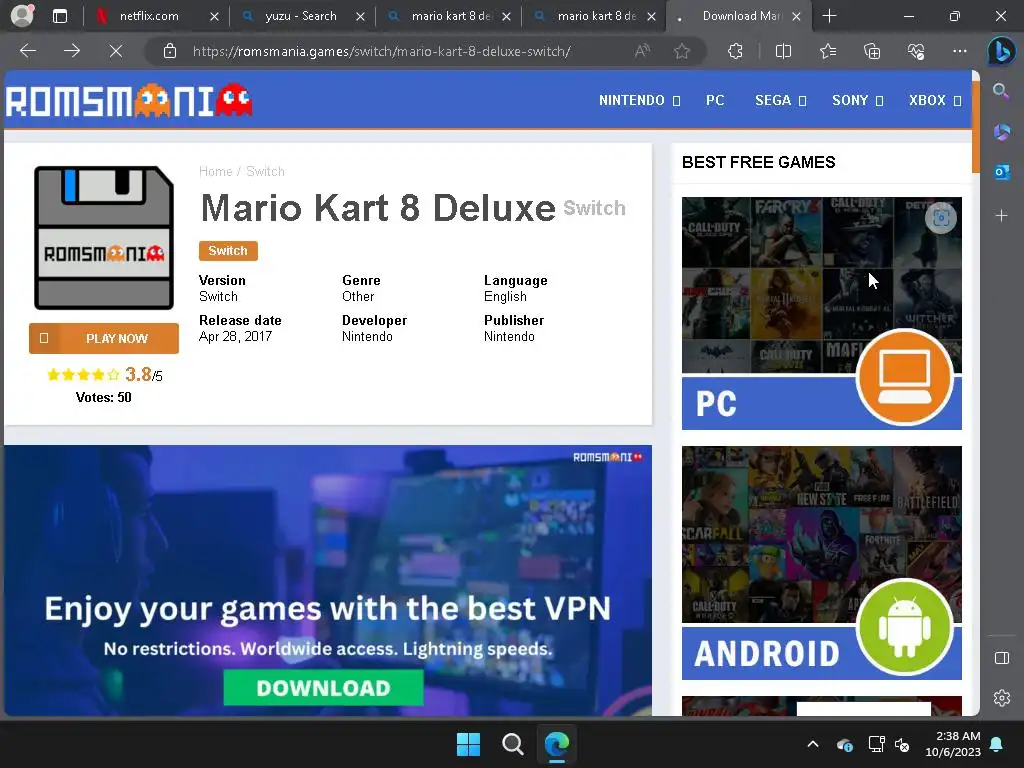Open the notification bell icon
The image size is (1024, 768).
pyautogui.click(x=997, y=744)
